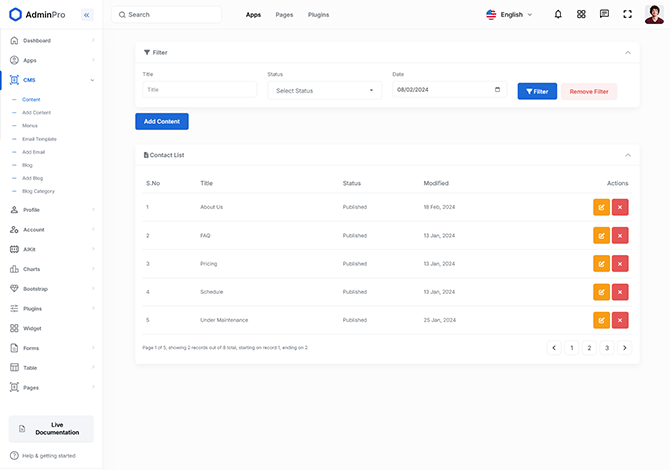
Task: Collapse the Contact List panel
Action: (x=627, y=155)
